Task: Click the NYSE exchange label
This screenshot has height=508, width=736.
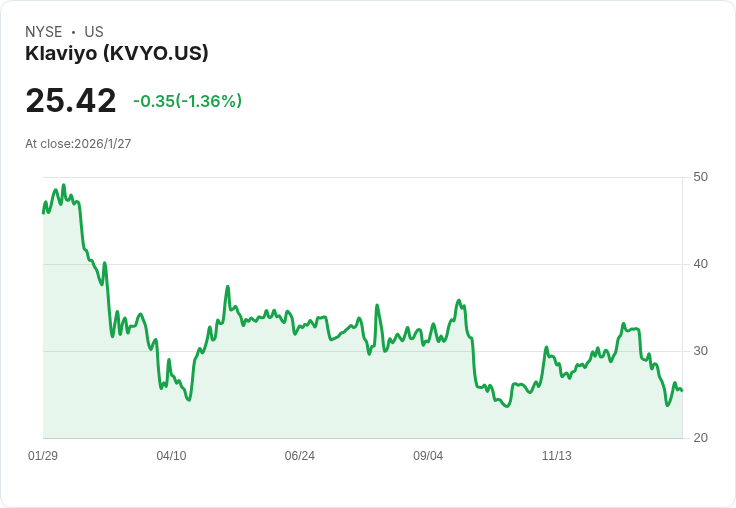Action: click(x=44, y=32)
